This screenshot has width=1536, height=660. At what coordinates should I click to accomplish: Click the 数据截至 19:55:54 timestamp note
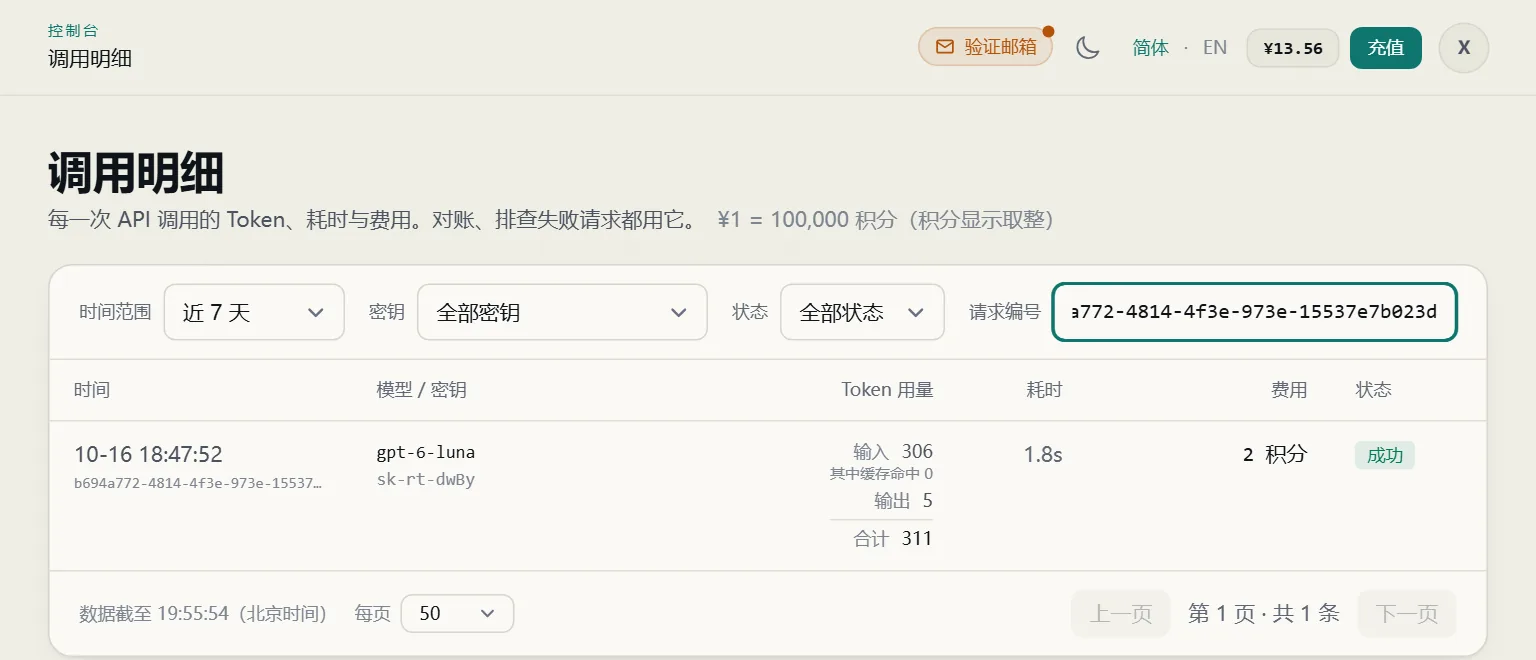coord(203,613)
